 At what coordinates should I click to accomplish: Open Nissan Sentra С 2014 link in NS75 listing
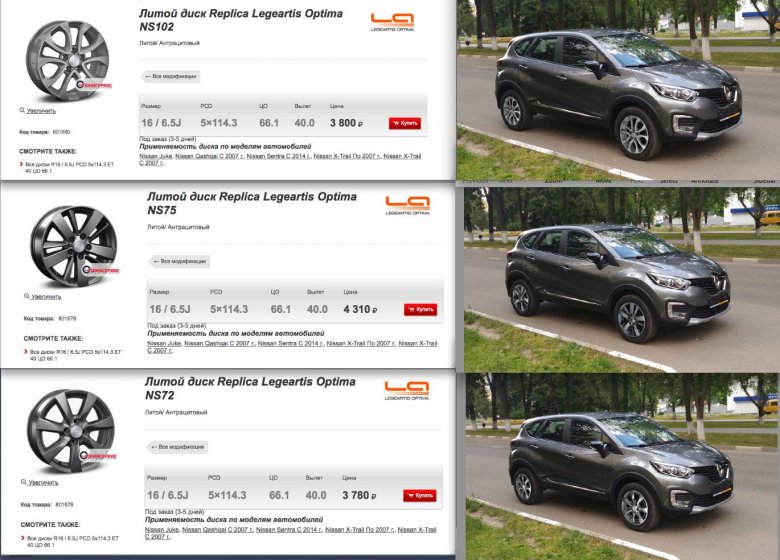coord(290,343)
